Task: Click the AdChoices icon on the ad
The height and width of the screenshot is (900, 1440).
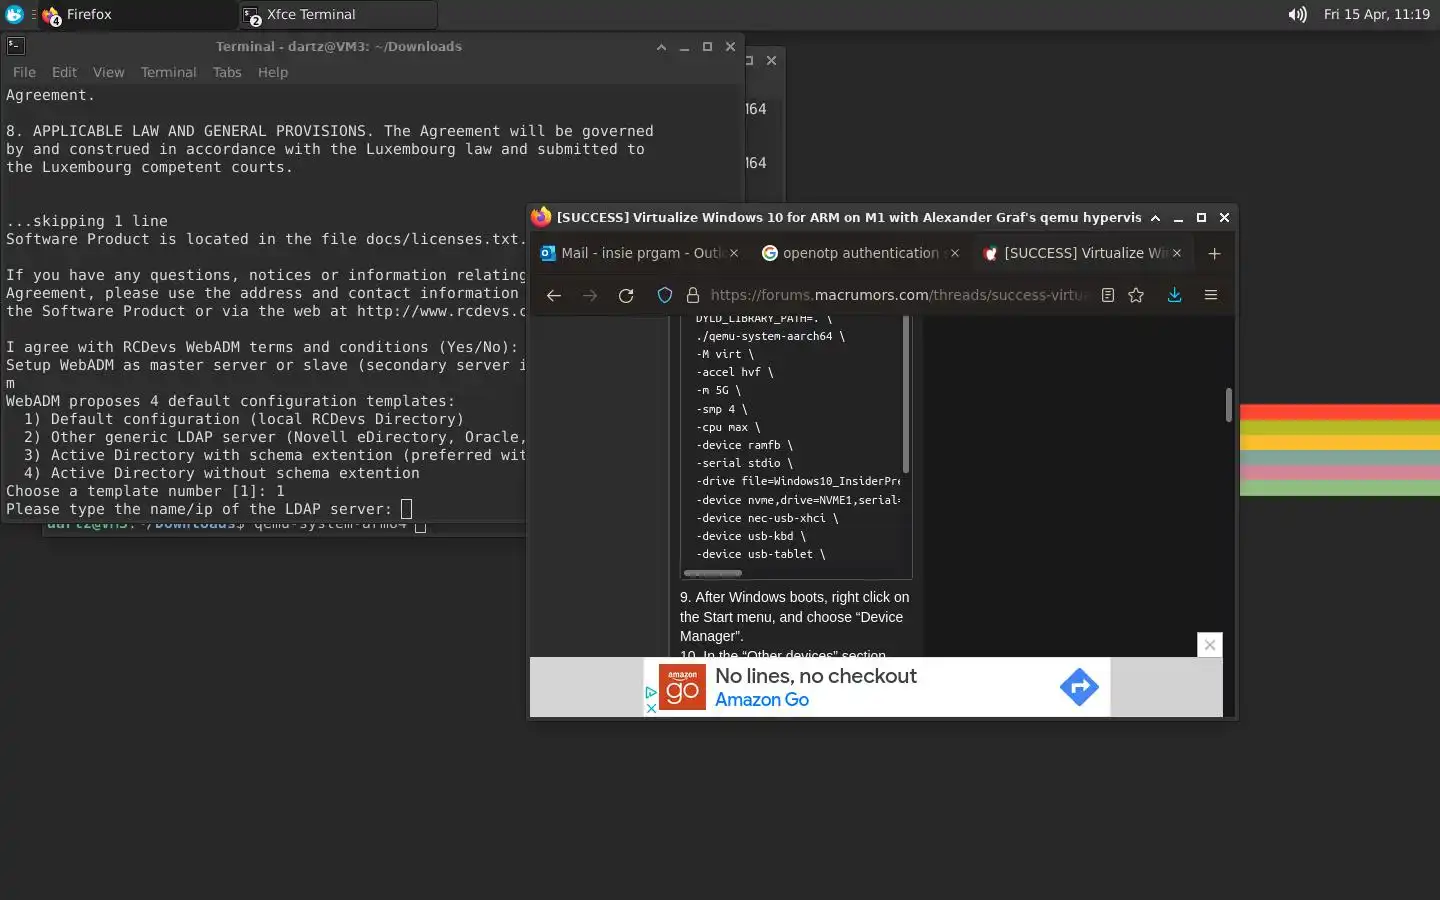Action: pyautogui.click(x=651, y=693)
